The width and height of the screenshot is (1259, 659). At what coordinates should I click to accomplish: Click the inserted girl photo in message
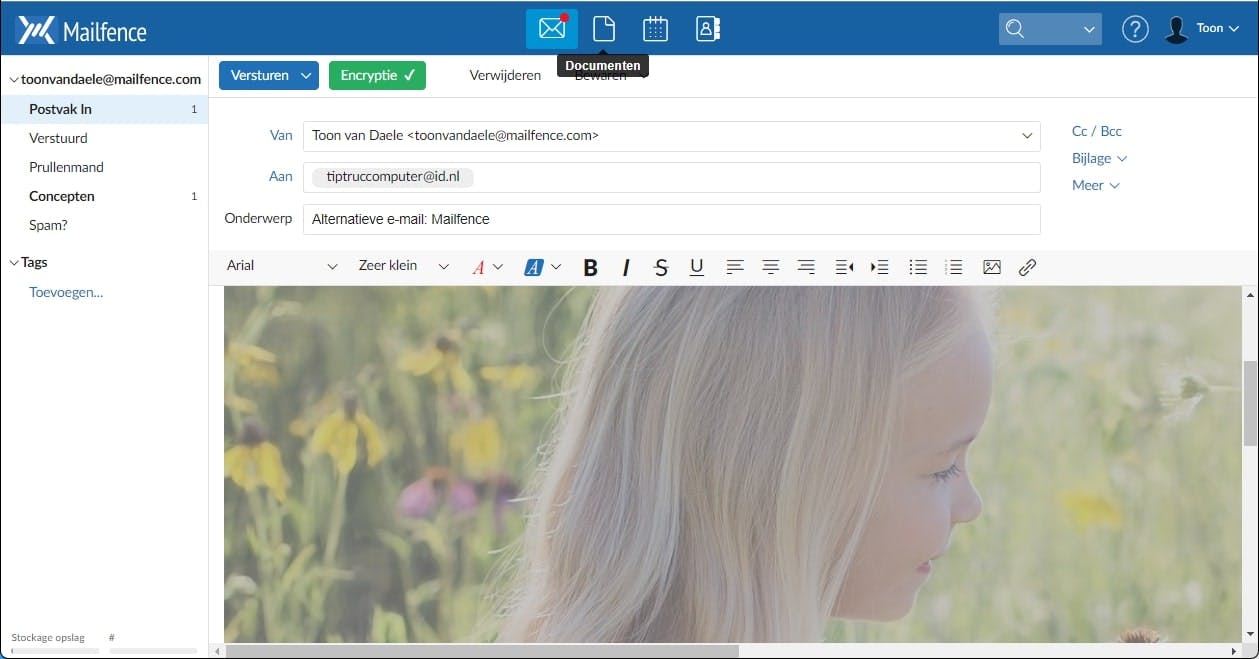[732, 464]
